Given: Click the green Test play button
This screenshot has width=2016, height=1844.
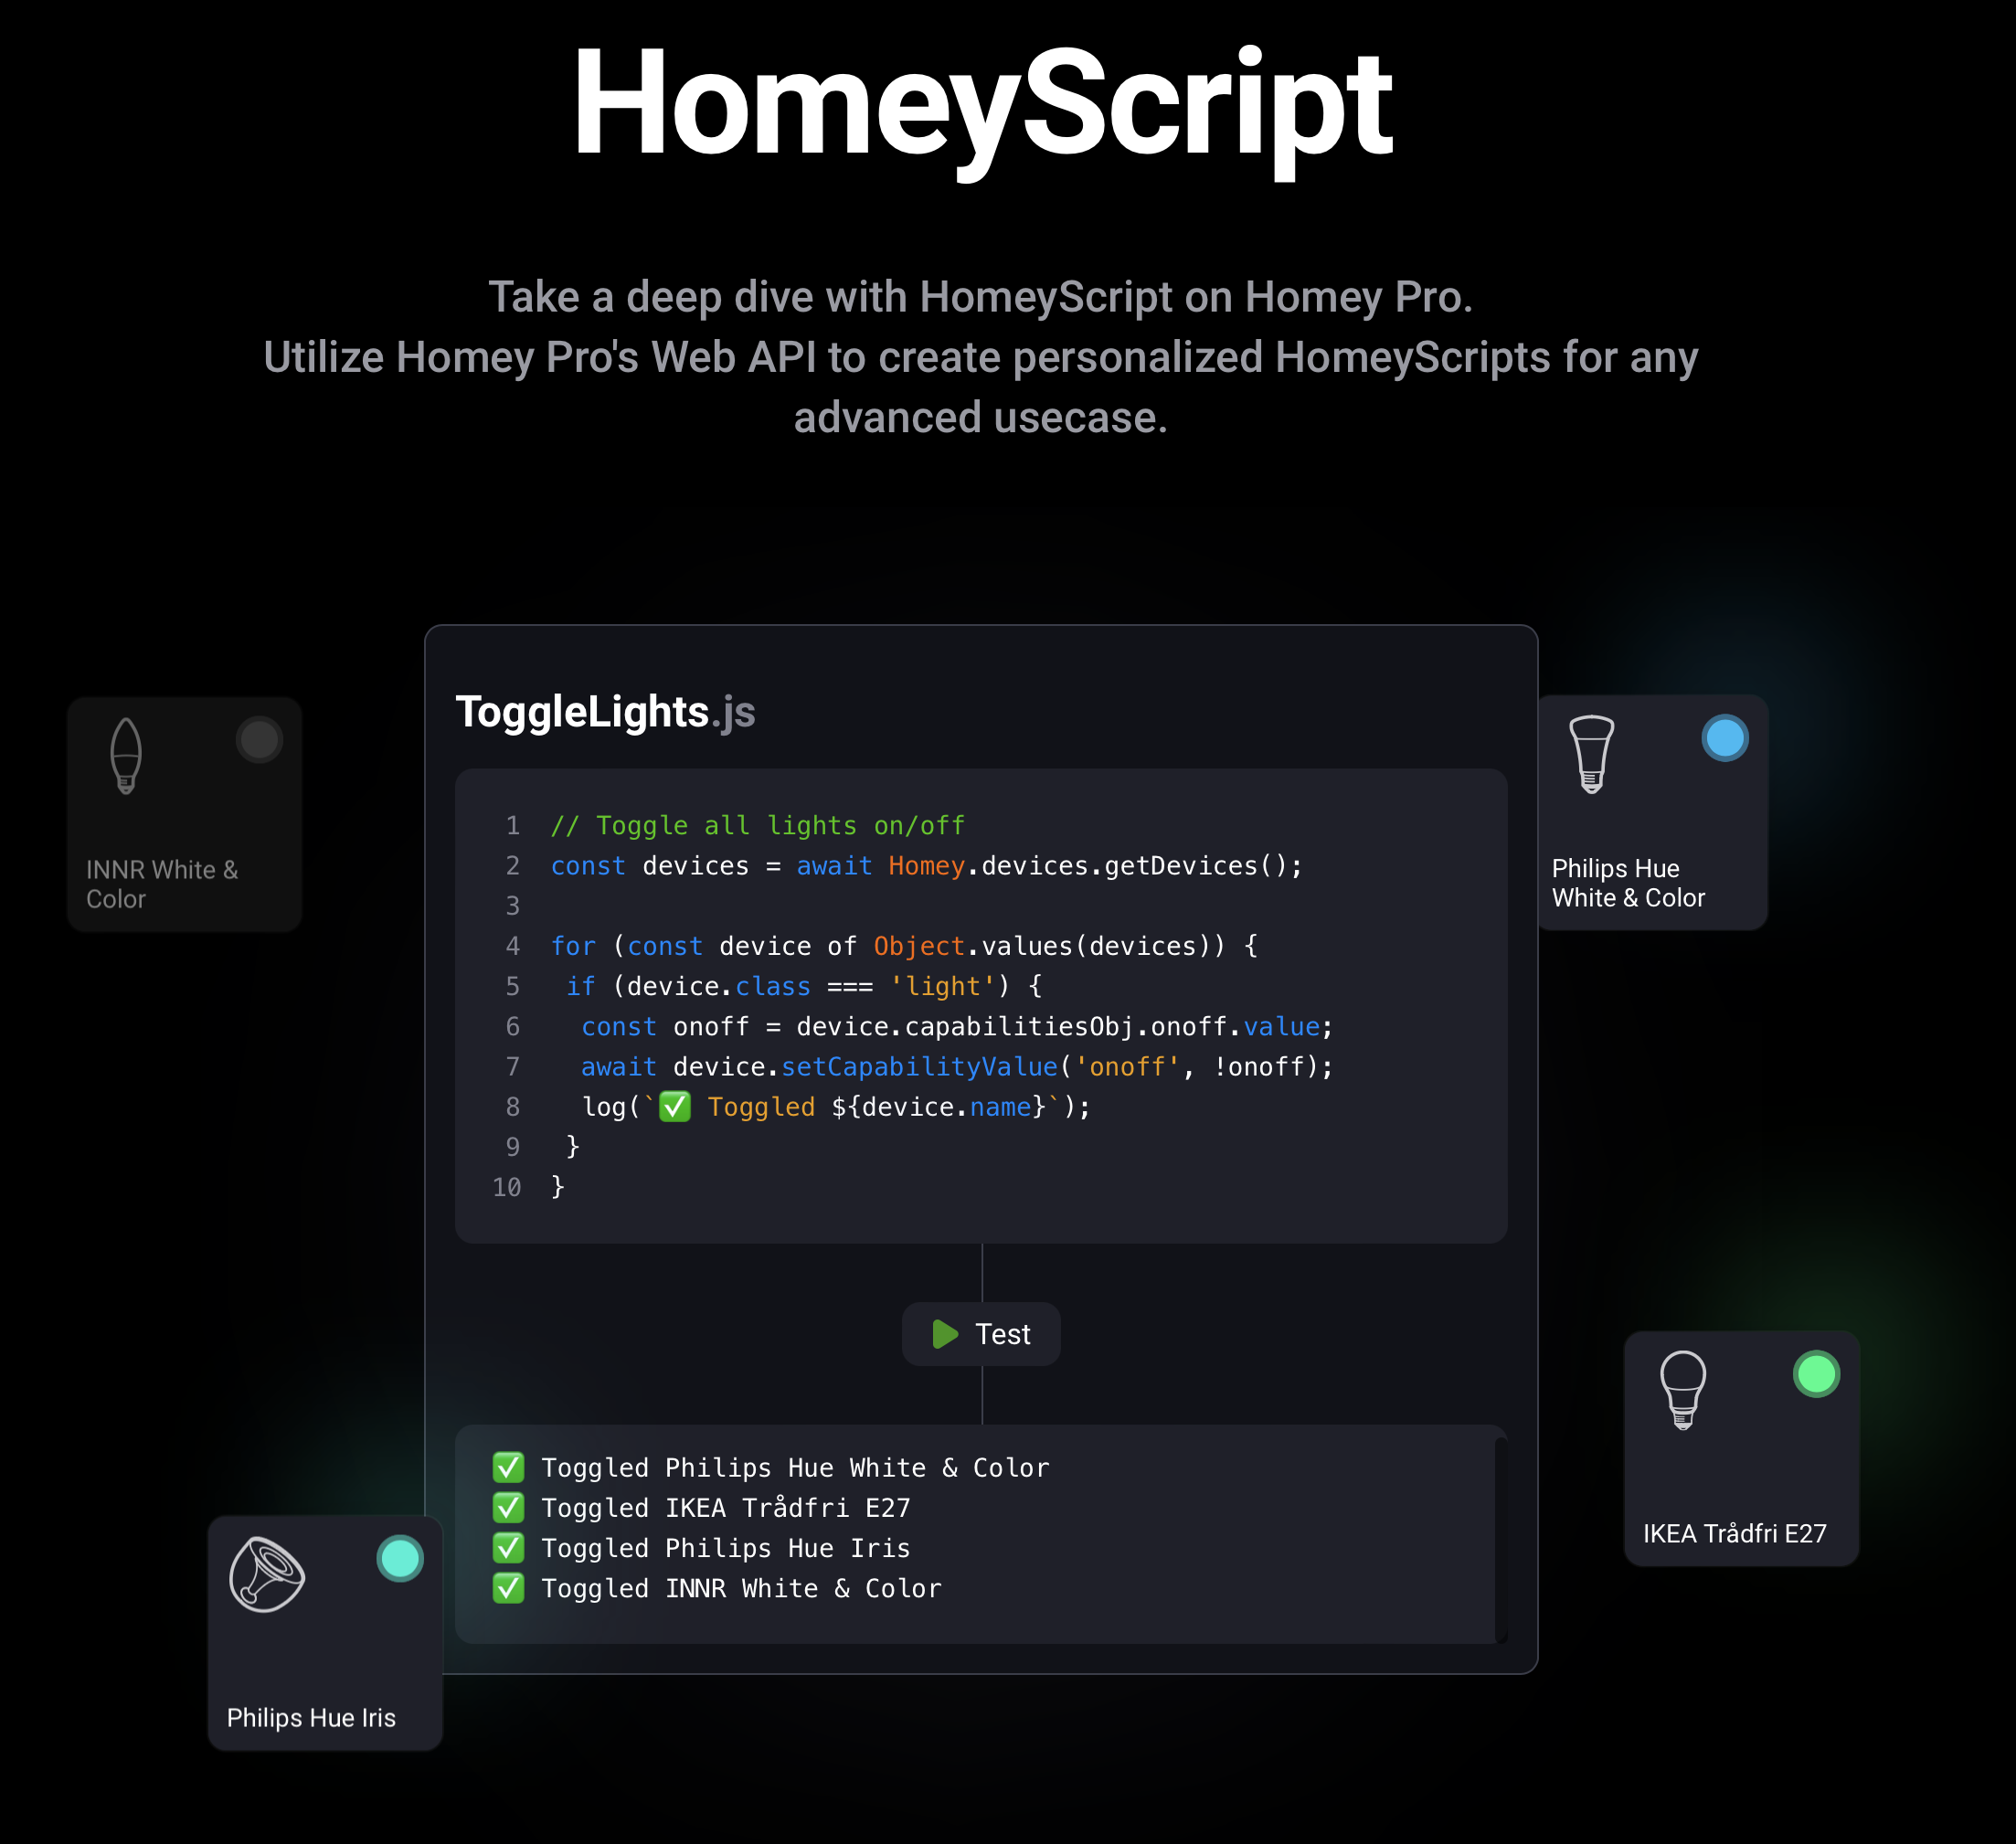Looking at the screenshot, I should coord(981,1334).
